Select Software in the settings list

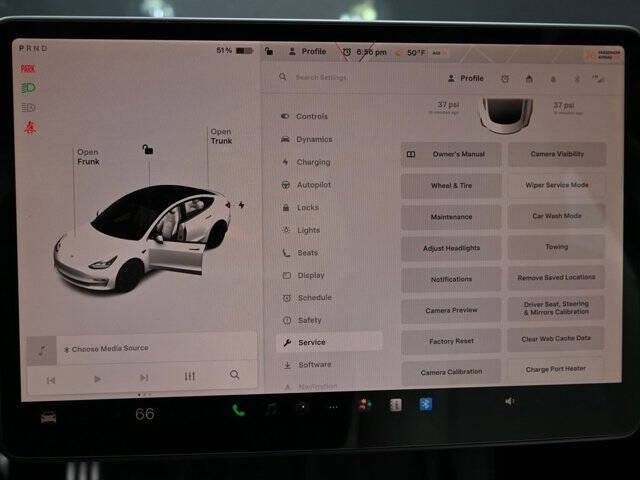(x=307, y=364)
